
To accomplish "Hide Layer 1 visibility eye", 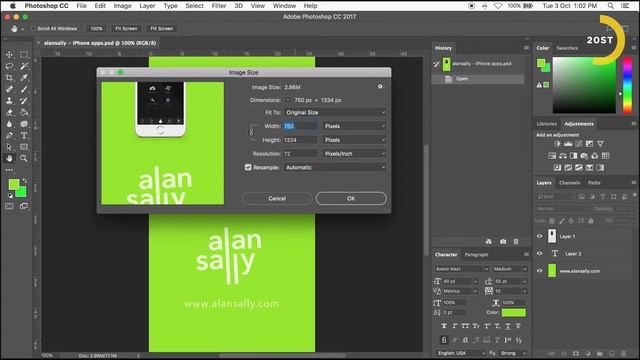I will [540, 236].
